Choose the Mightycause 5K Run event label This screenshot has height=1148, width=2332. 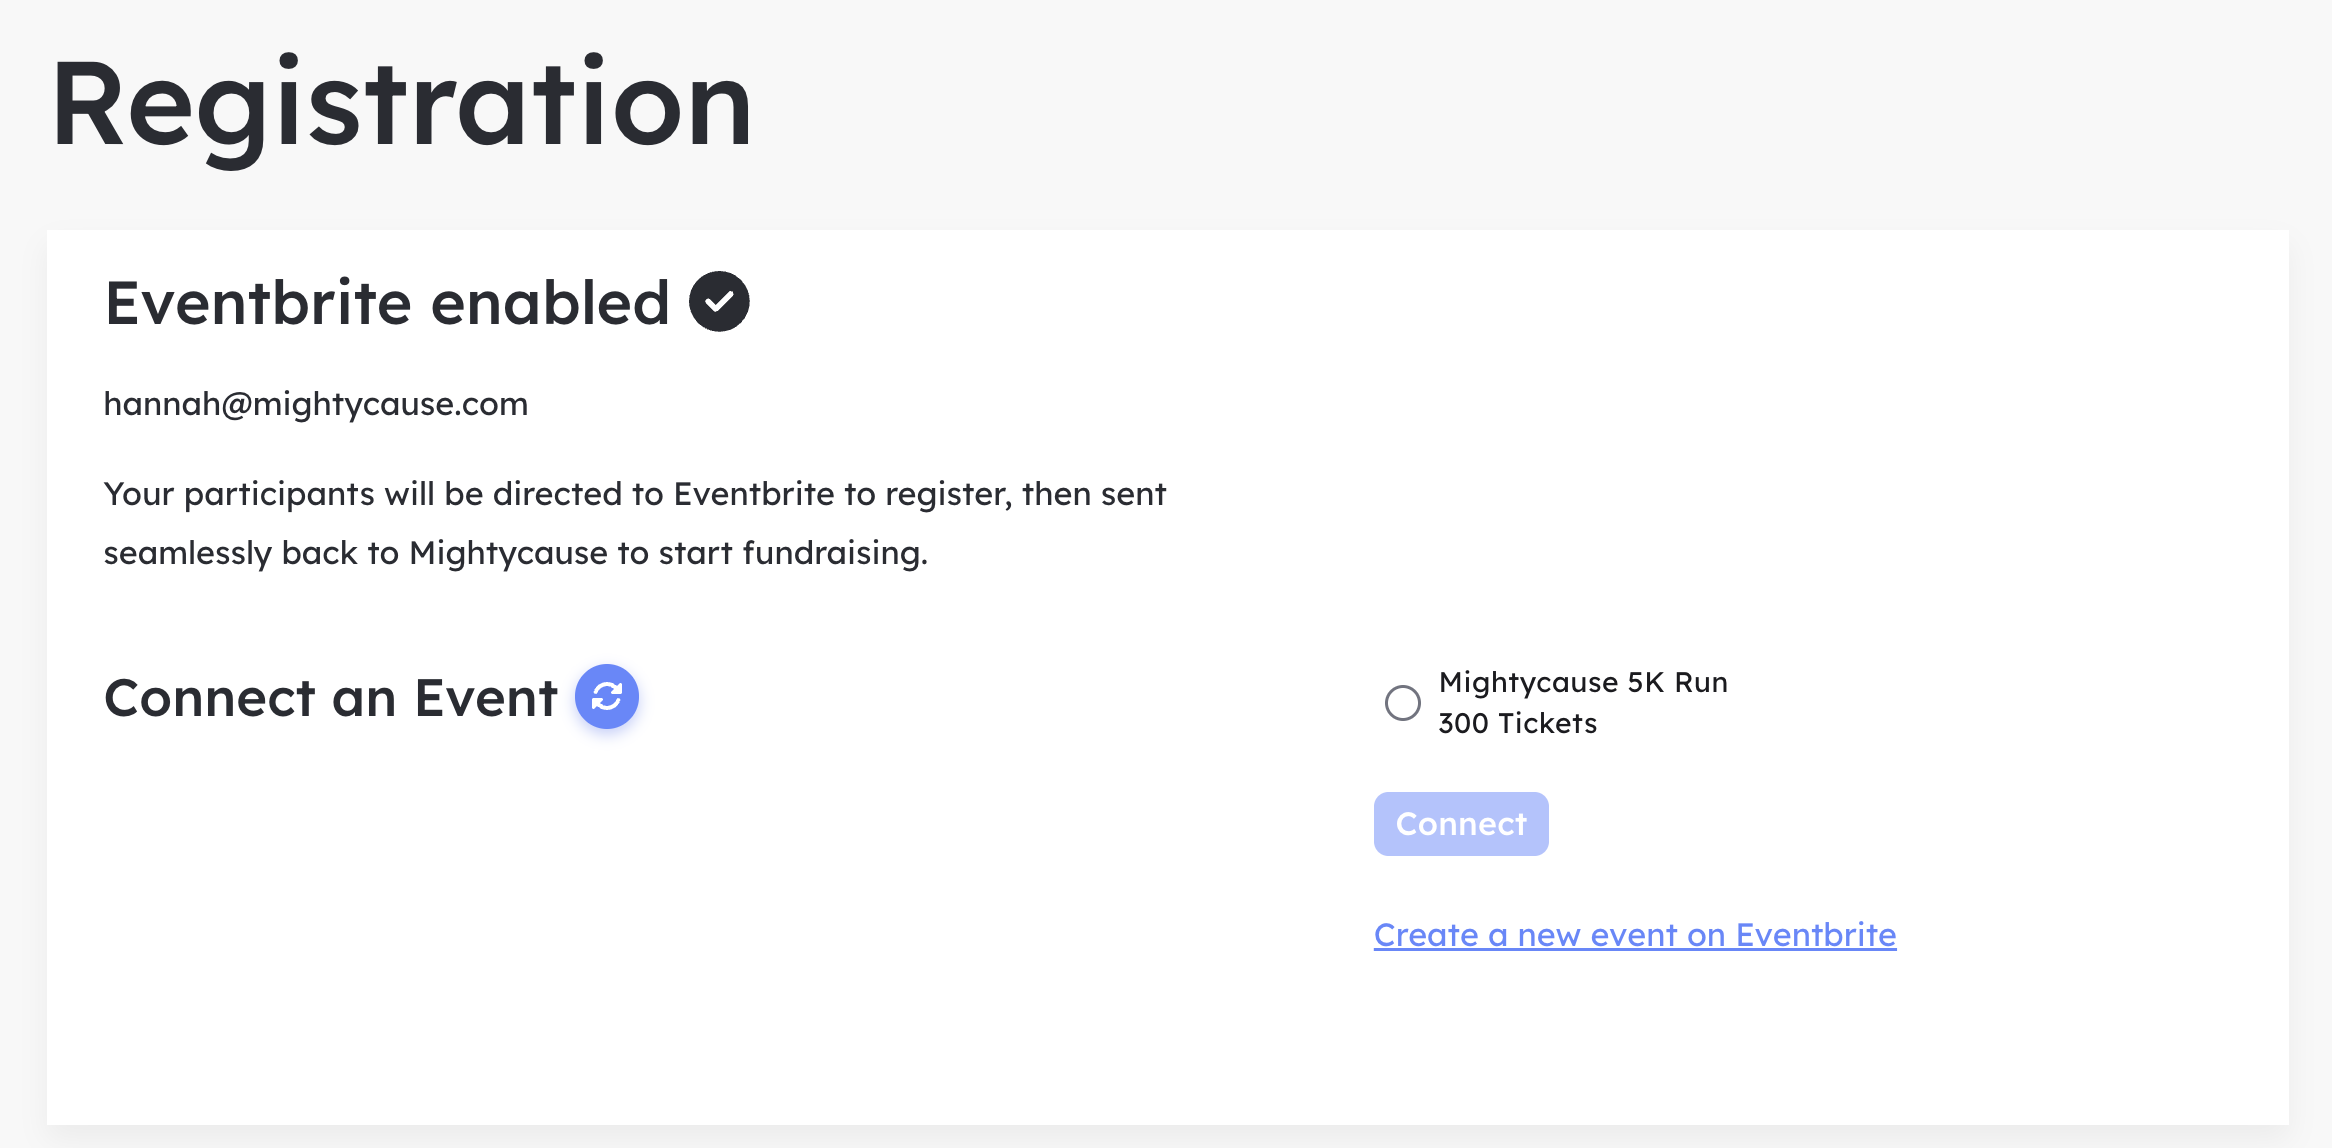pyautogui.click(x=1583, y=682)
